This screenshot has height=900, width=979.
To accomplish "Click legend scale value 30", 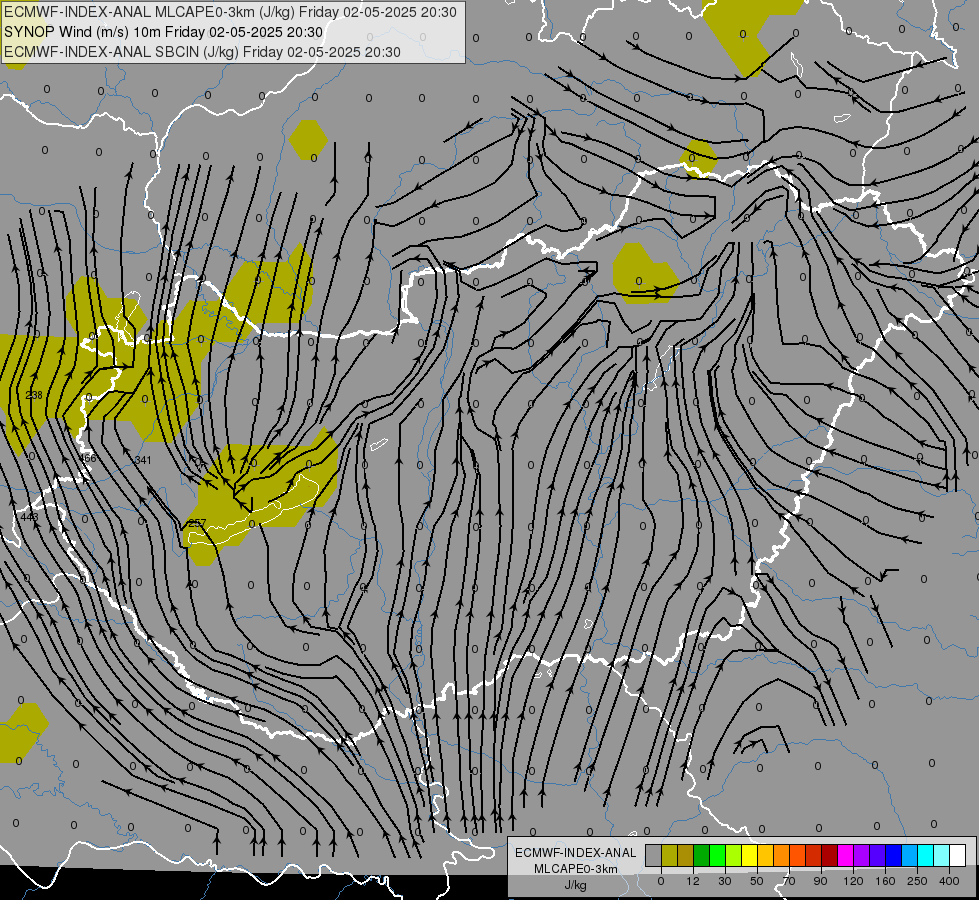I will tap(725, 881).
